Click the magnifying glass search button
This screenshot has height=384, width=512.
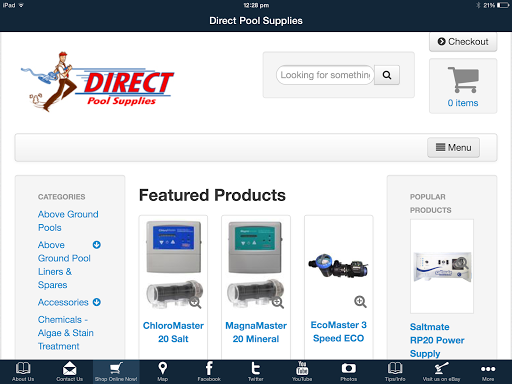point(387,75)
